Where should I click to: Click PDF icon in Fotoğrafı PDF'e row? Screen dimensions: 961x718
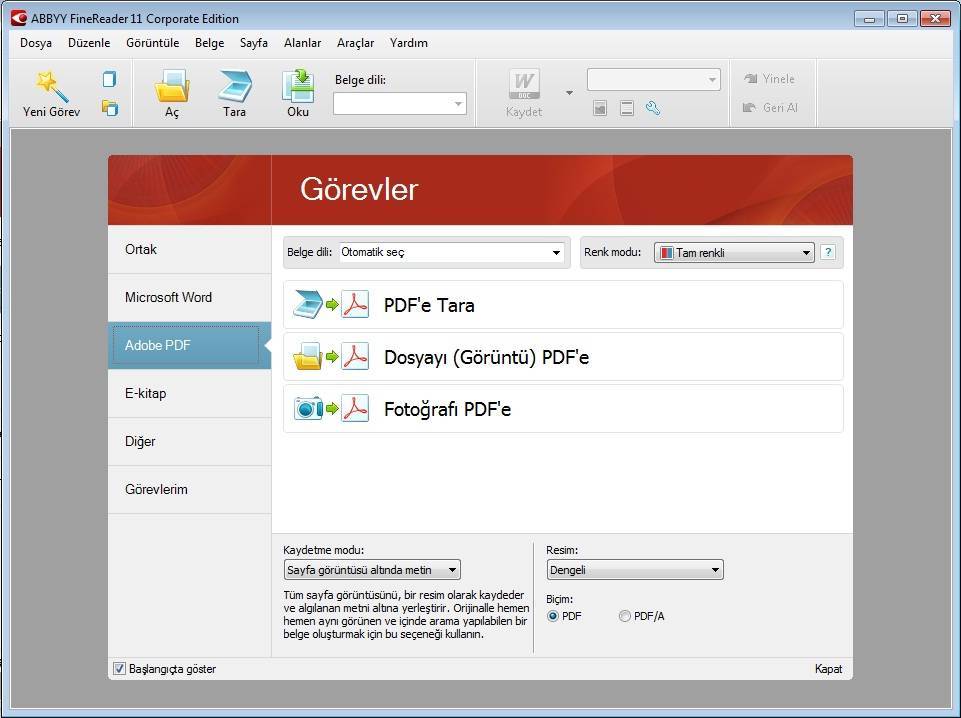click(355, 409)
